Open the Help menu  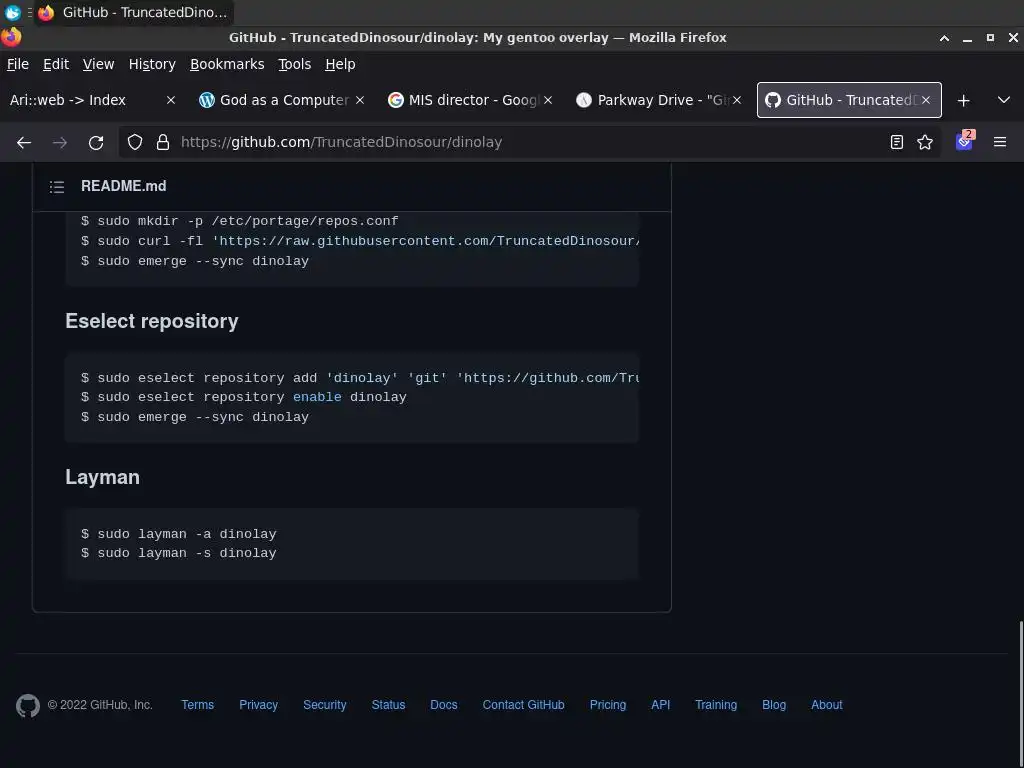point(340,64)
